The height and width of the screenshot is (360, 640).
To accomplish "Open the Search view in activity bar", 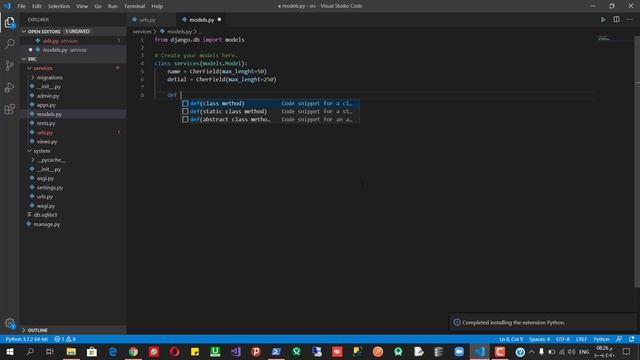I will [9, 43].
